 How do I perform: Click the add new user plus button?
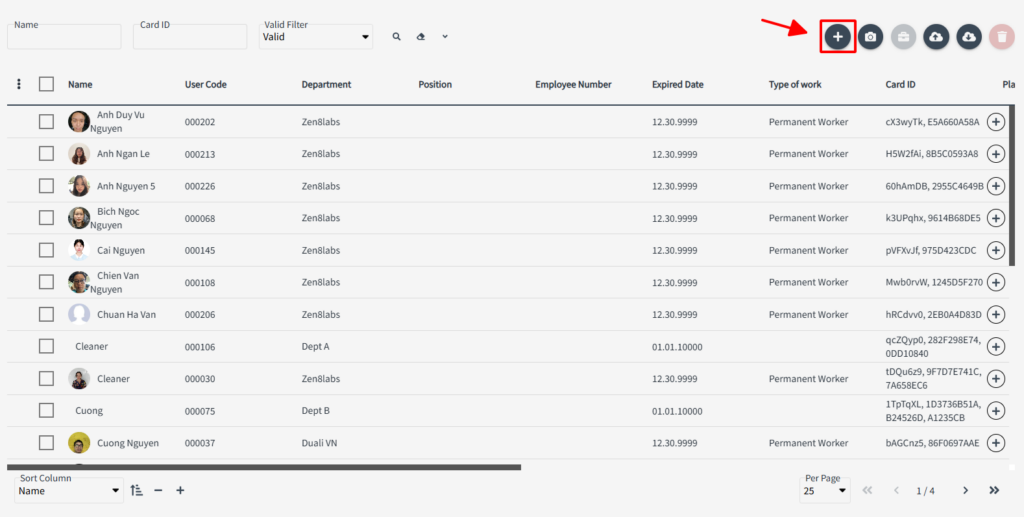coord(838,37)
